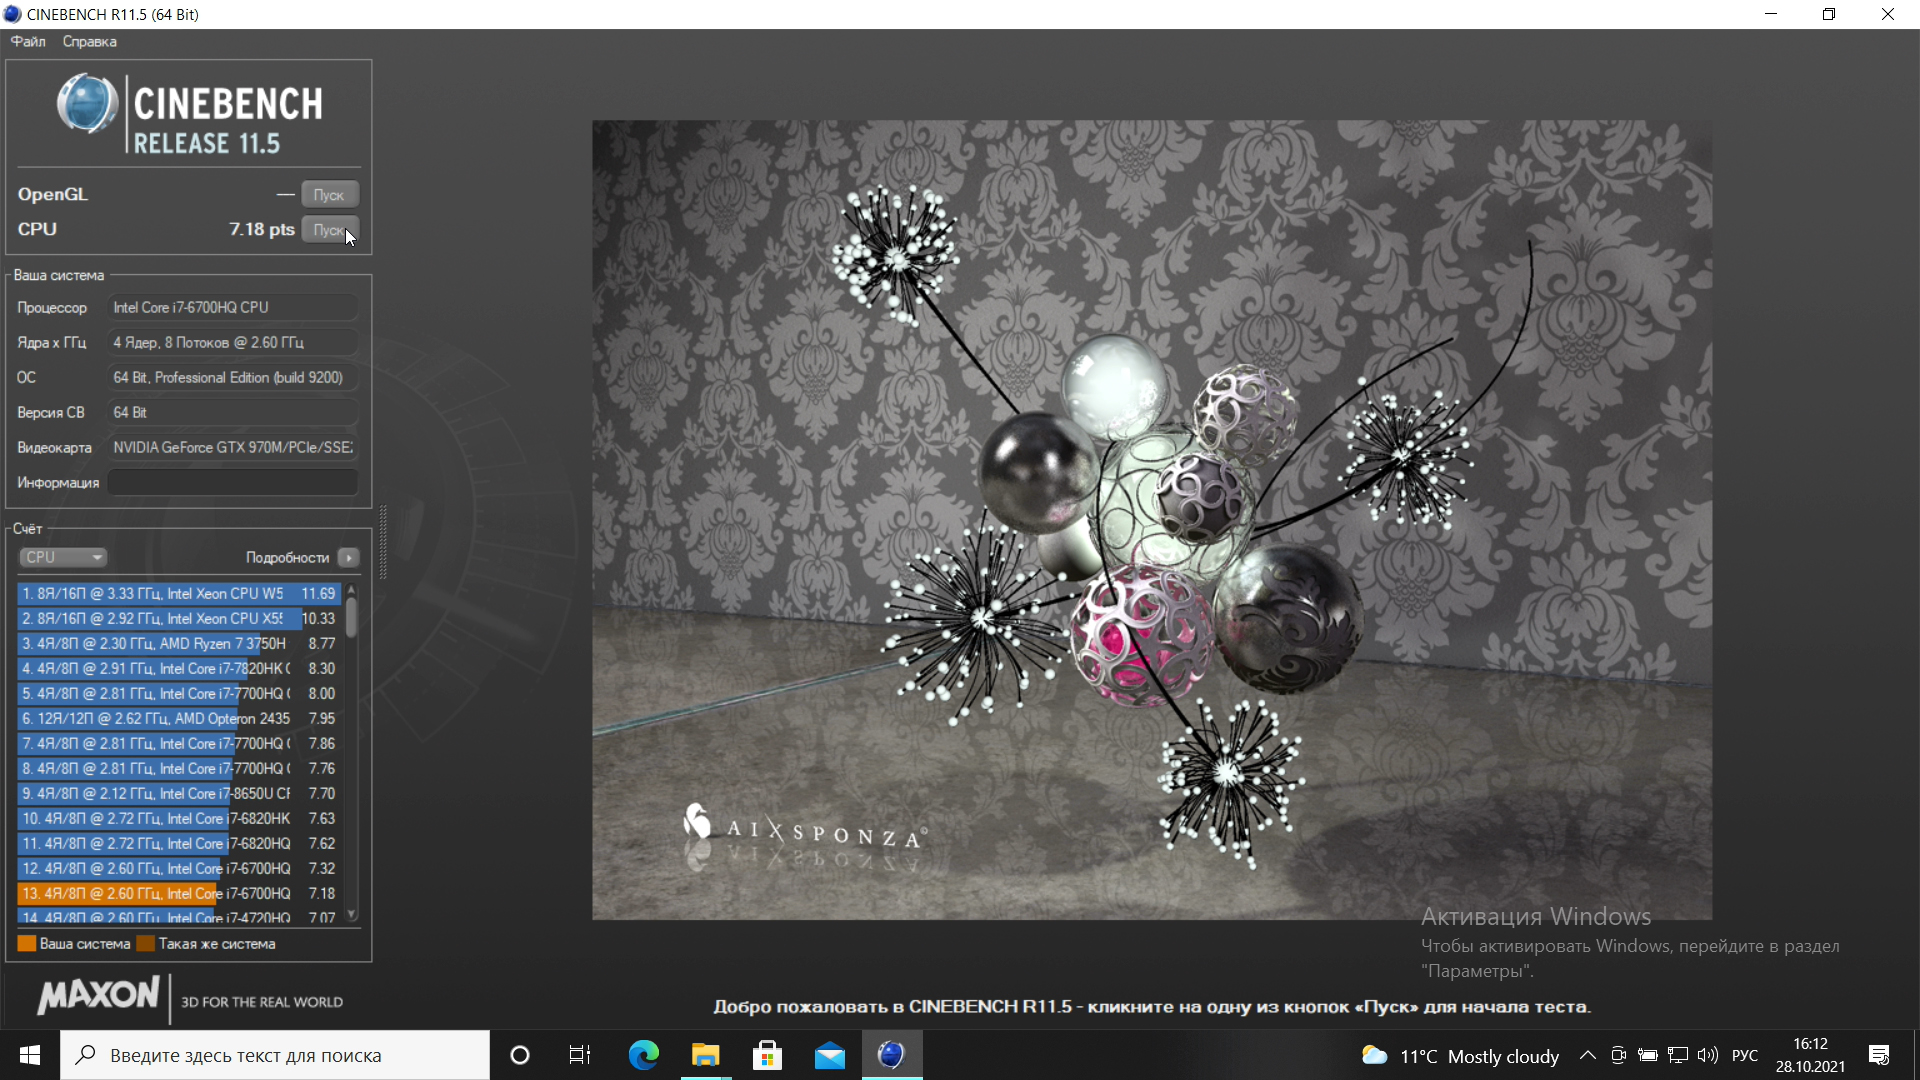Select ranking row 2 Intel Xeon CPU X5
The width and height of the screenshot is (1920, 1080).
[x=179, y=618]
